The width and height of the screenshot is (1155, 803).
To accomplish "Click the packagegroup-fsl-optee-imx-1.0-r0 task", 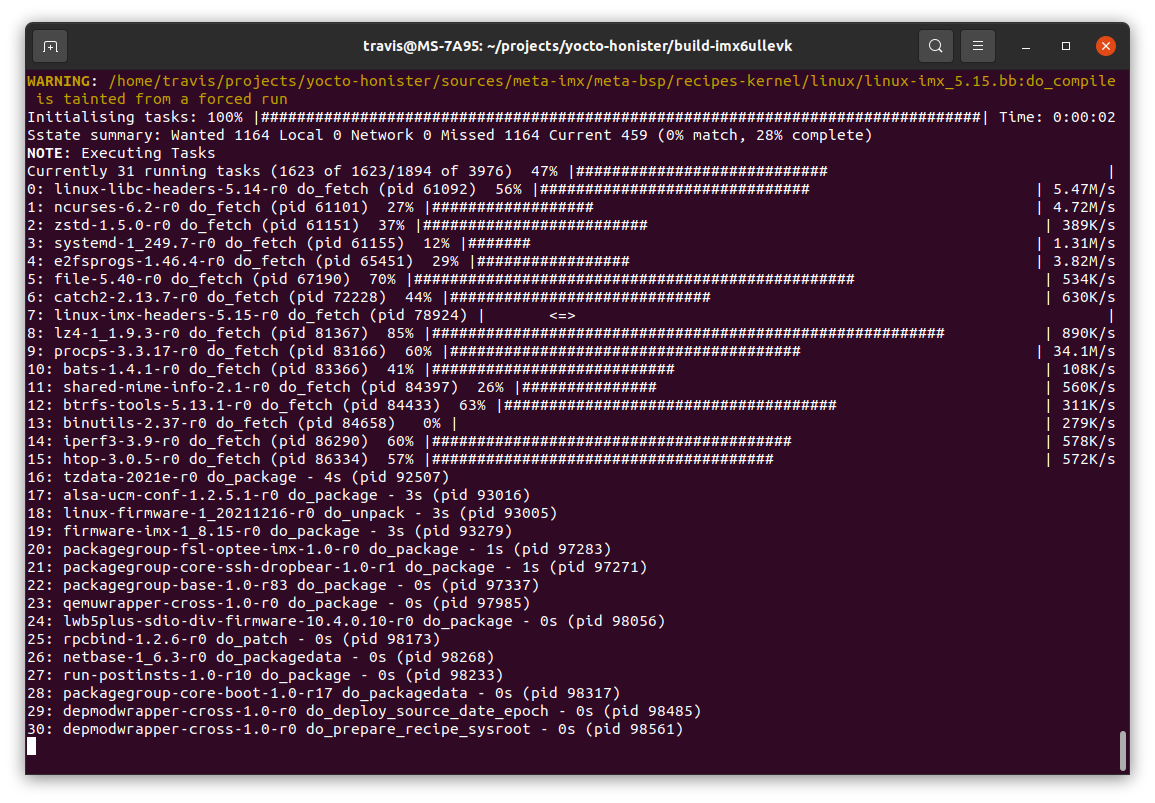I will [x=319, y=550].
